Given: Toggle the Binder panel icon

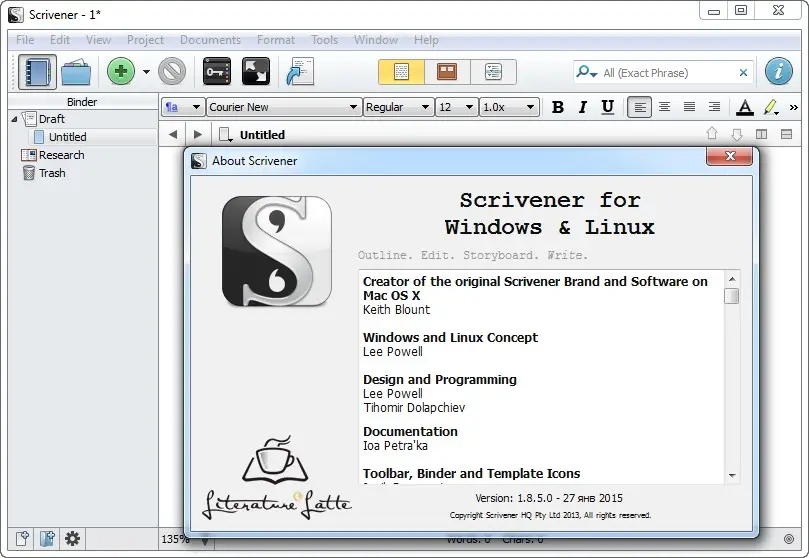Looking at the screenshot, I should [x=37, y=72].
